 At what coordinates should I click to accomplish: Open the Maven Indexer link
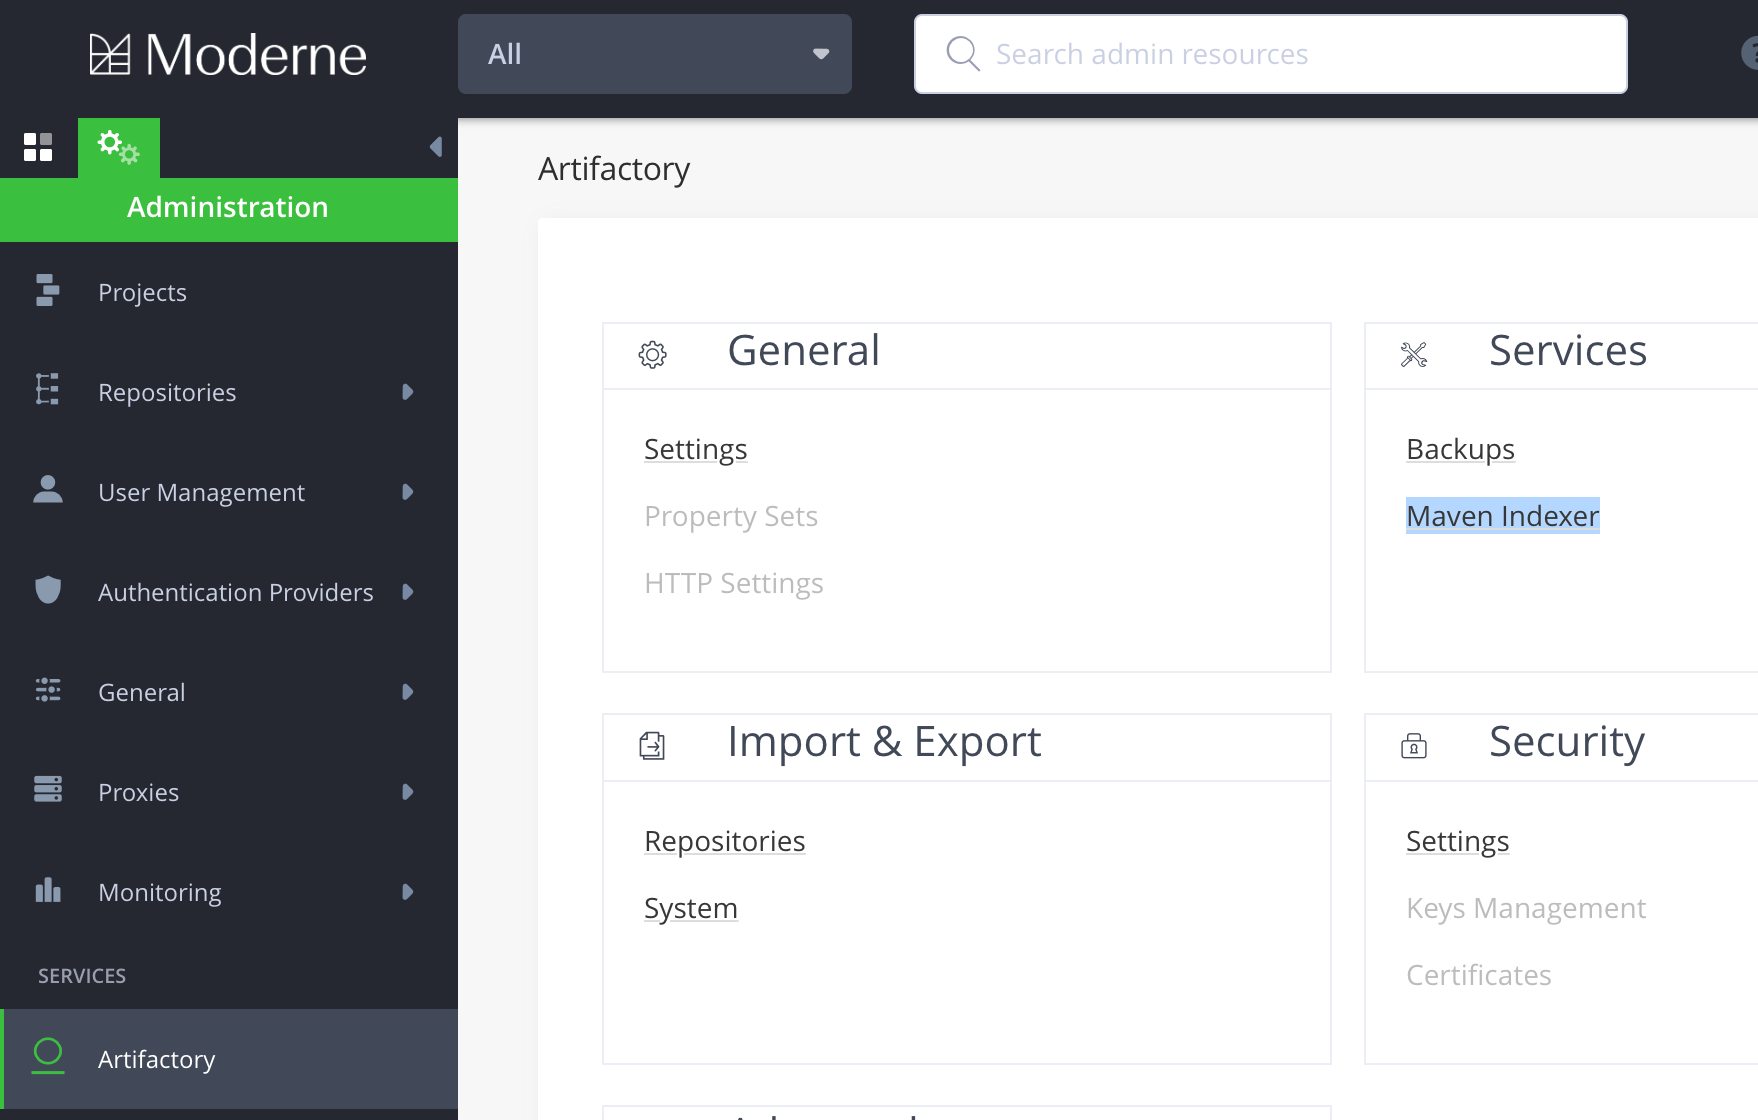[1502, 516]
